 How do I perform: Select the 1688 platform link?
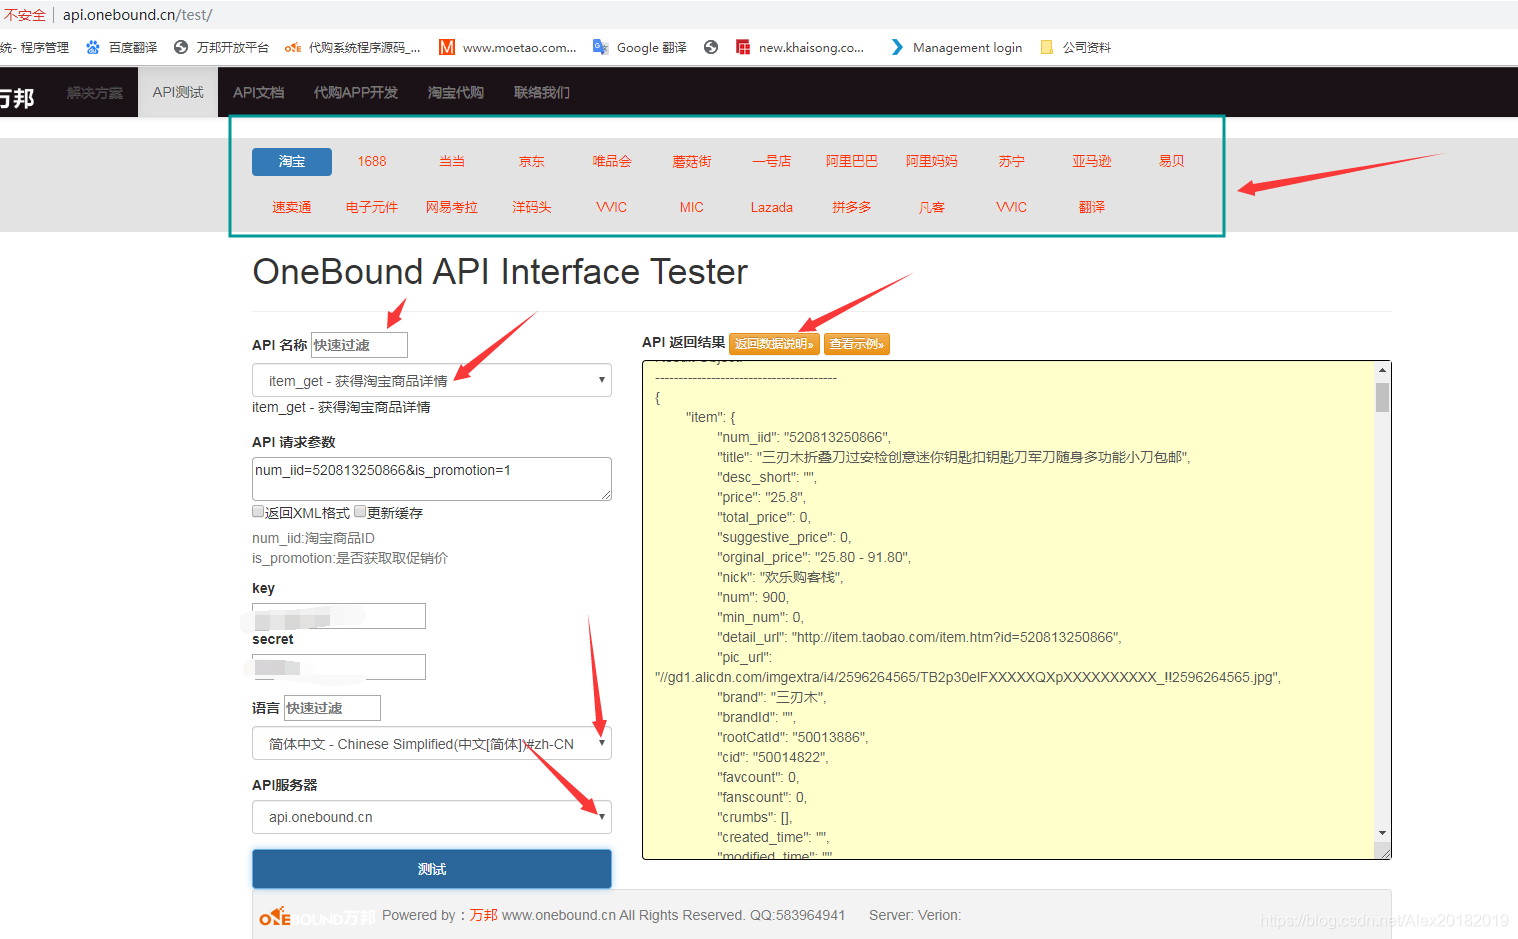[372, 161]
